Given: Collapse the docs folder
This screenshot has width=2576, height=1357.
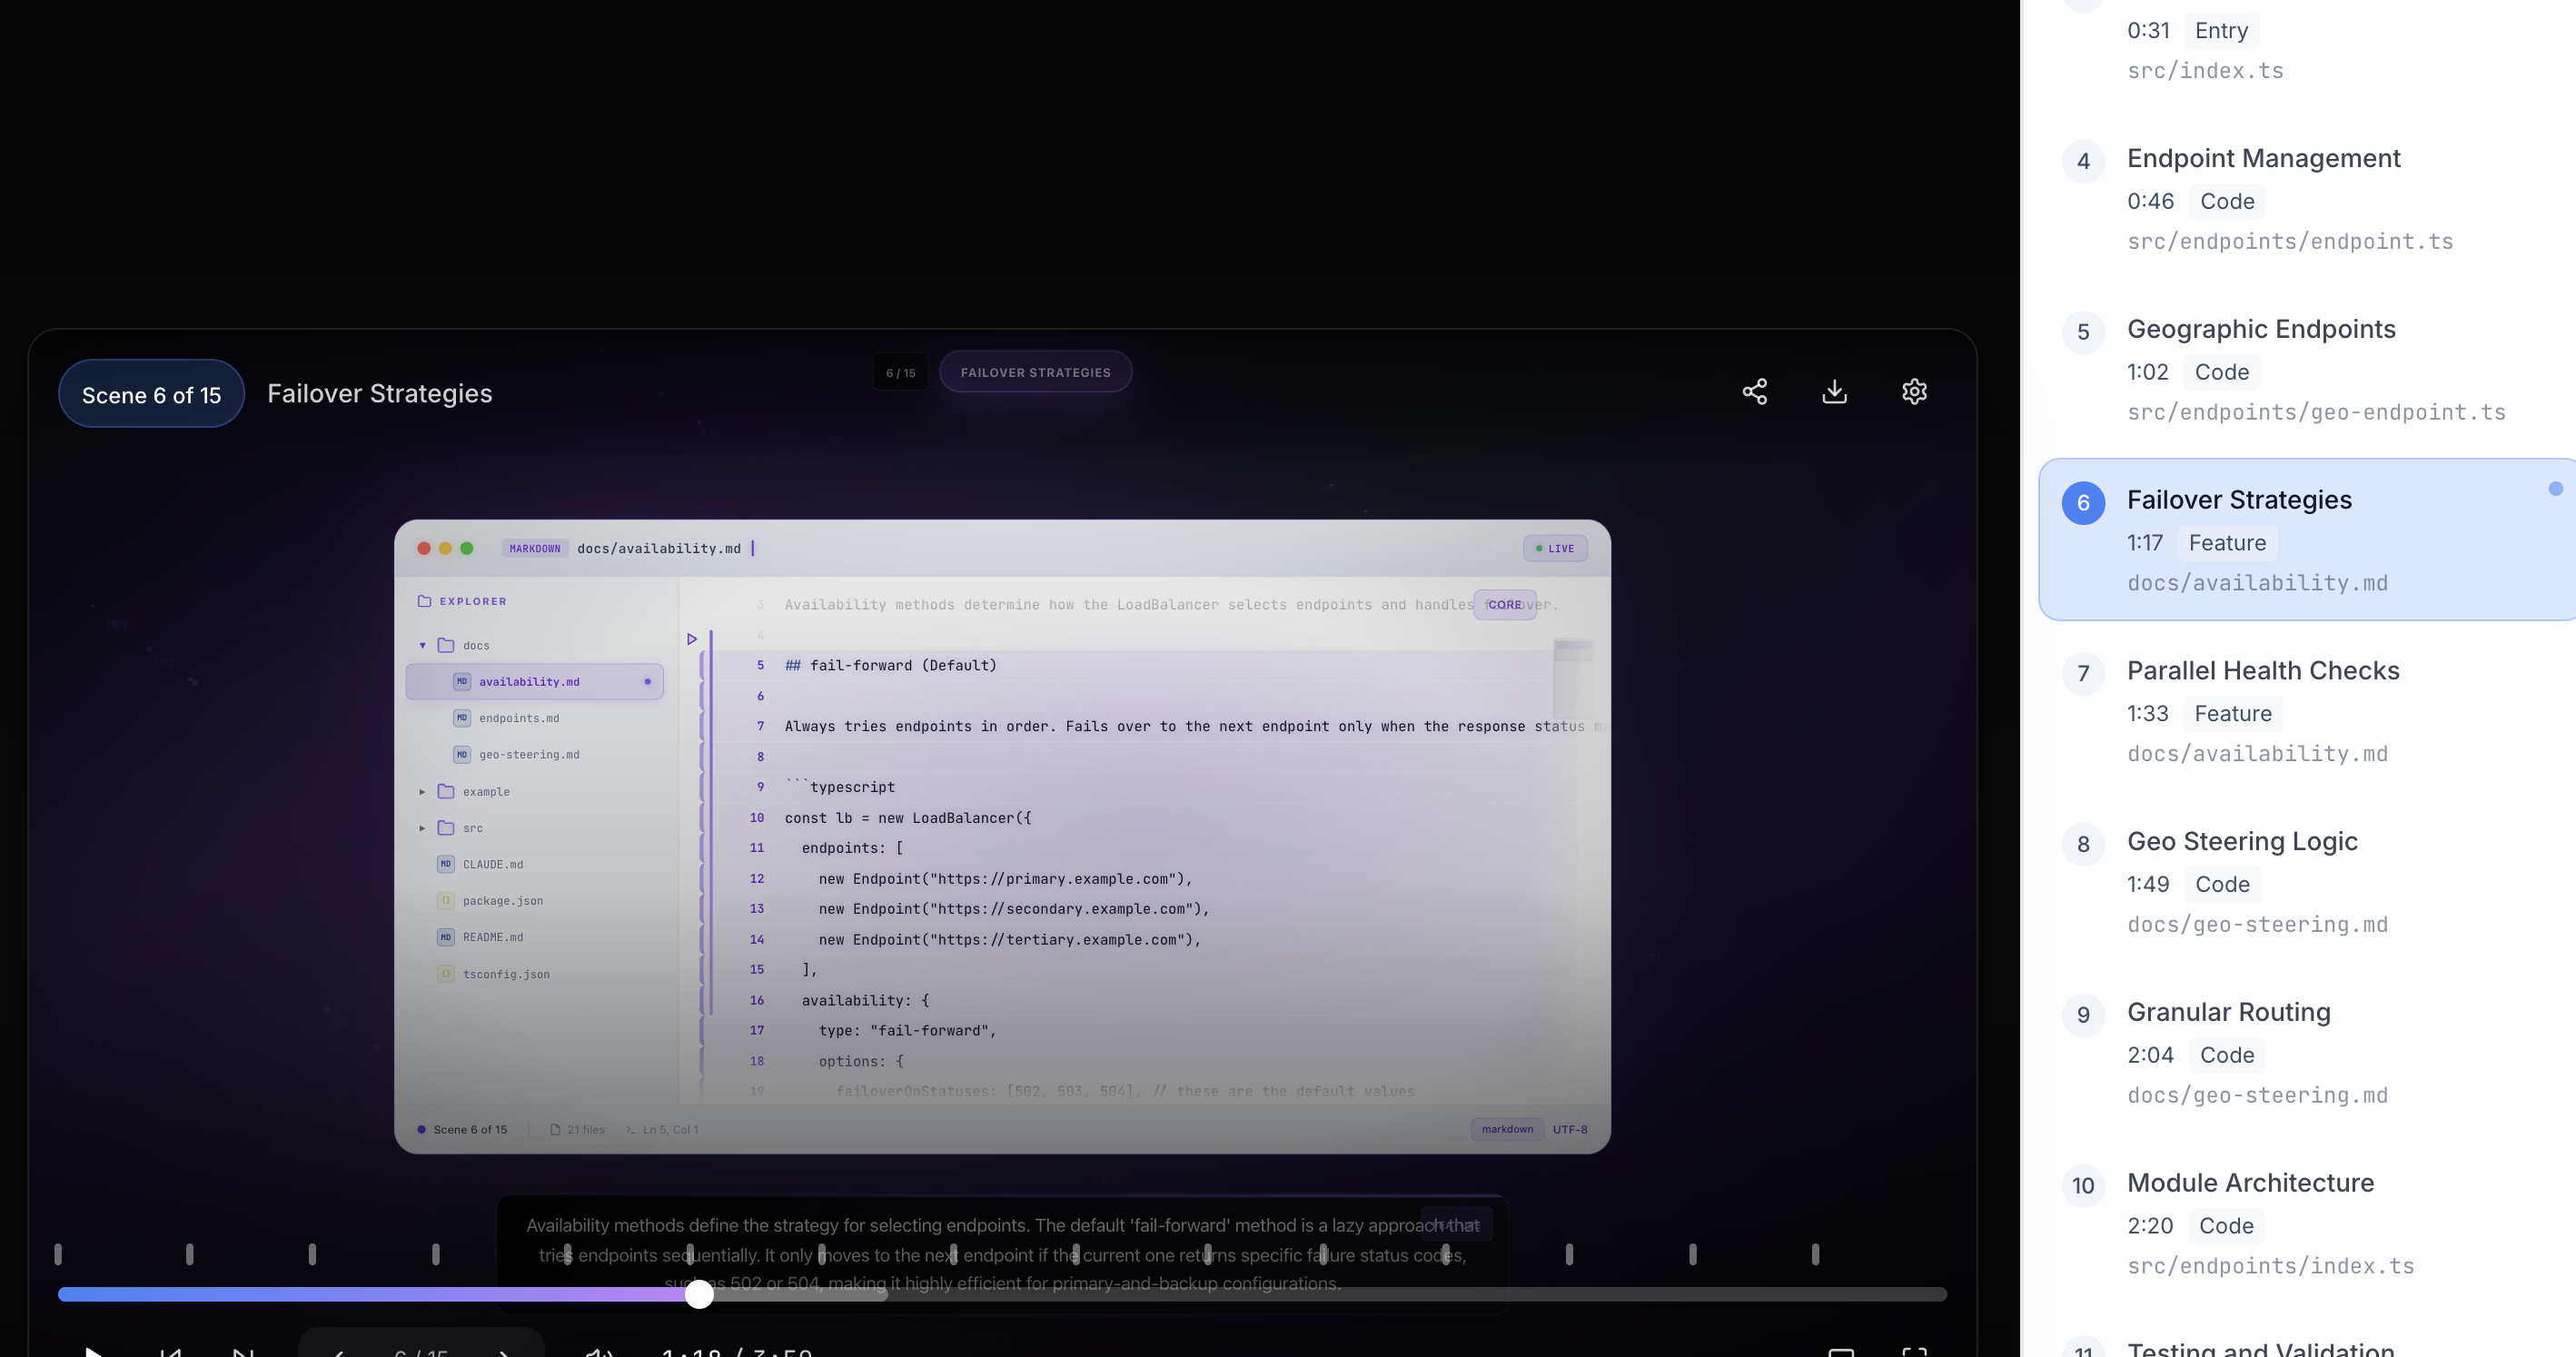Looking at the screenshot, I should pos(422,645).
